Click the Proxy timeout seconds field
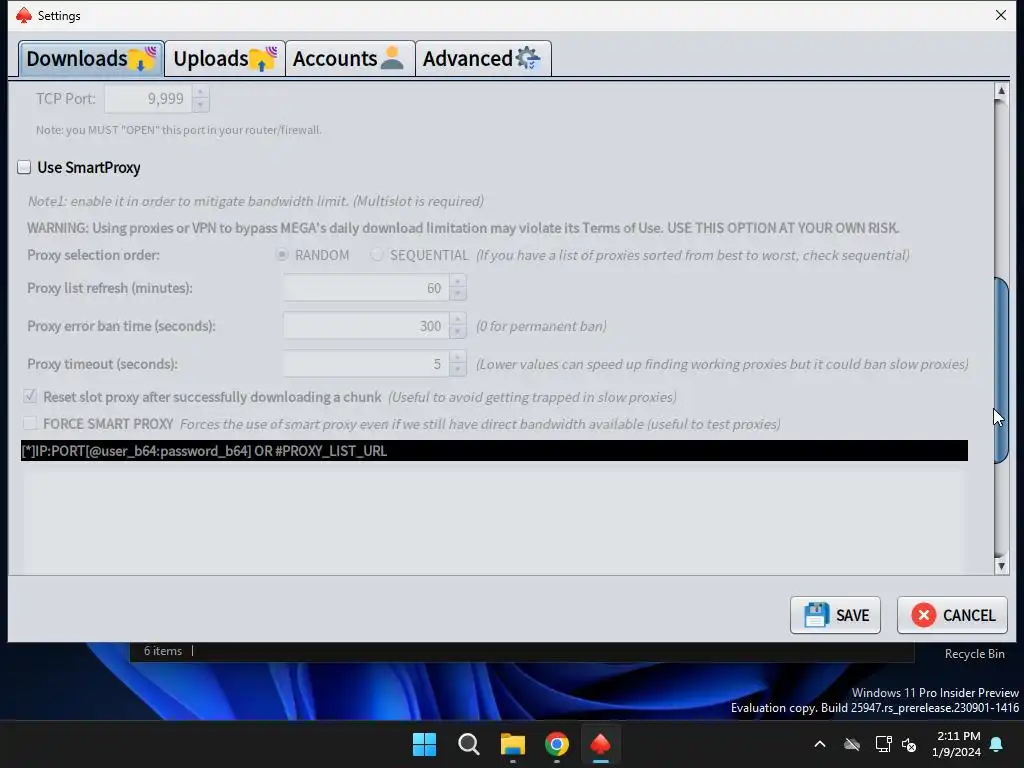This screenshot has width=1024, height=768. pos(366,364)
